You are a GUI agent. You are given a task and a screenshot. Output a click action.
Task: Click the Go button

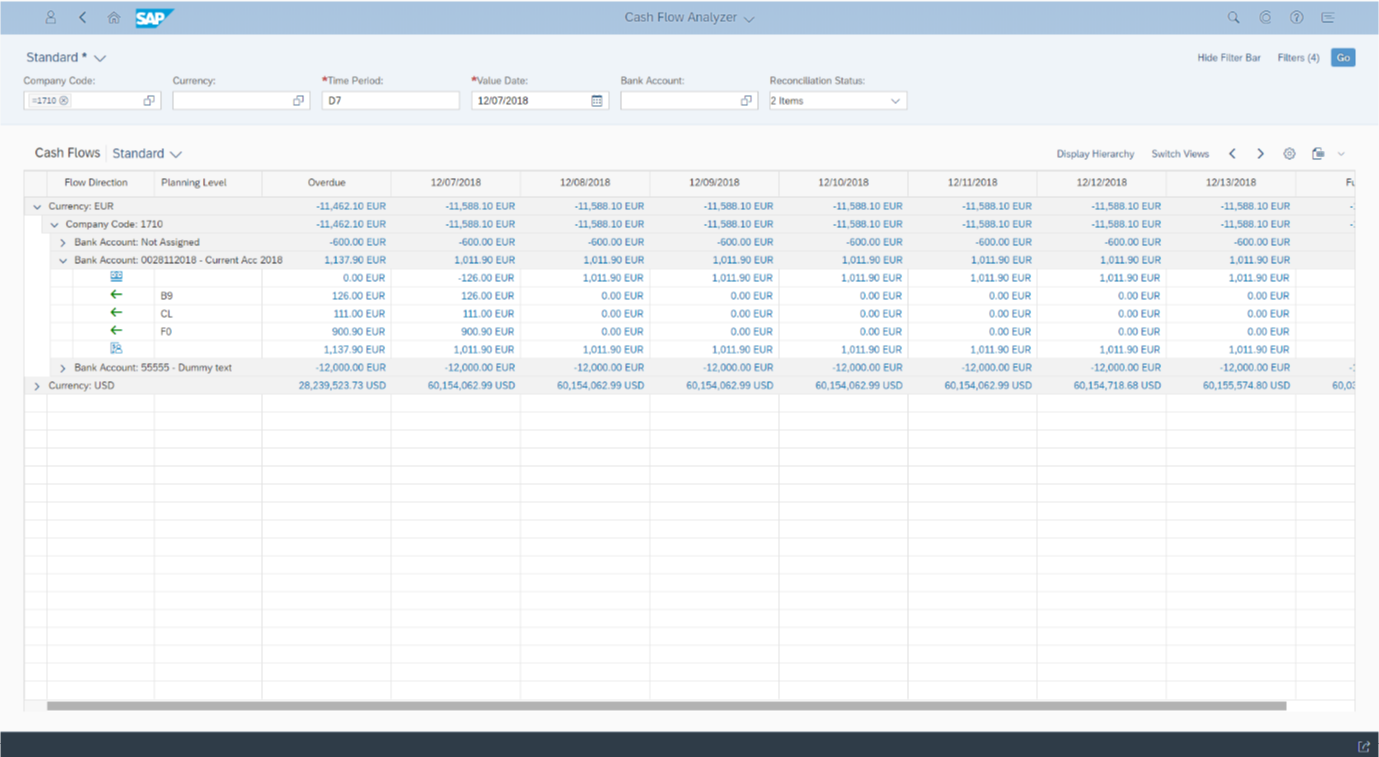pyautogui.click(x=1343, y=58)
